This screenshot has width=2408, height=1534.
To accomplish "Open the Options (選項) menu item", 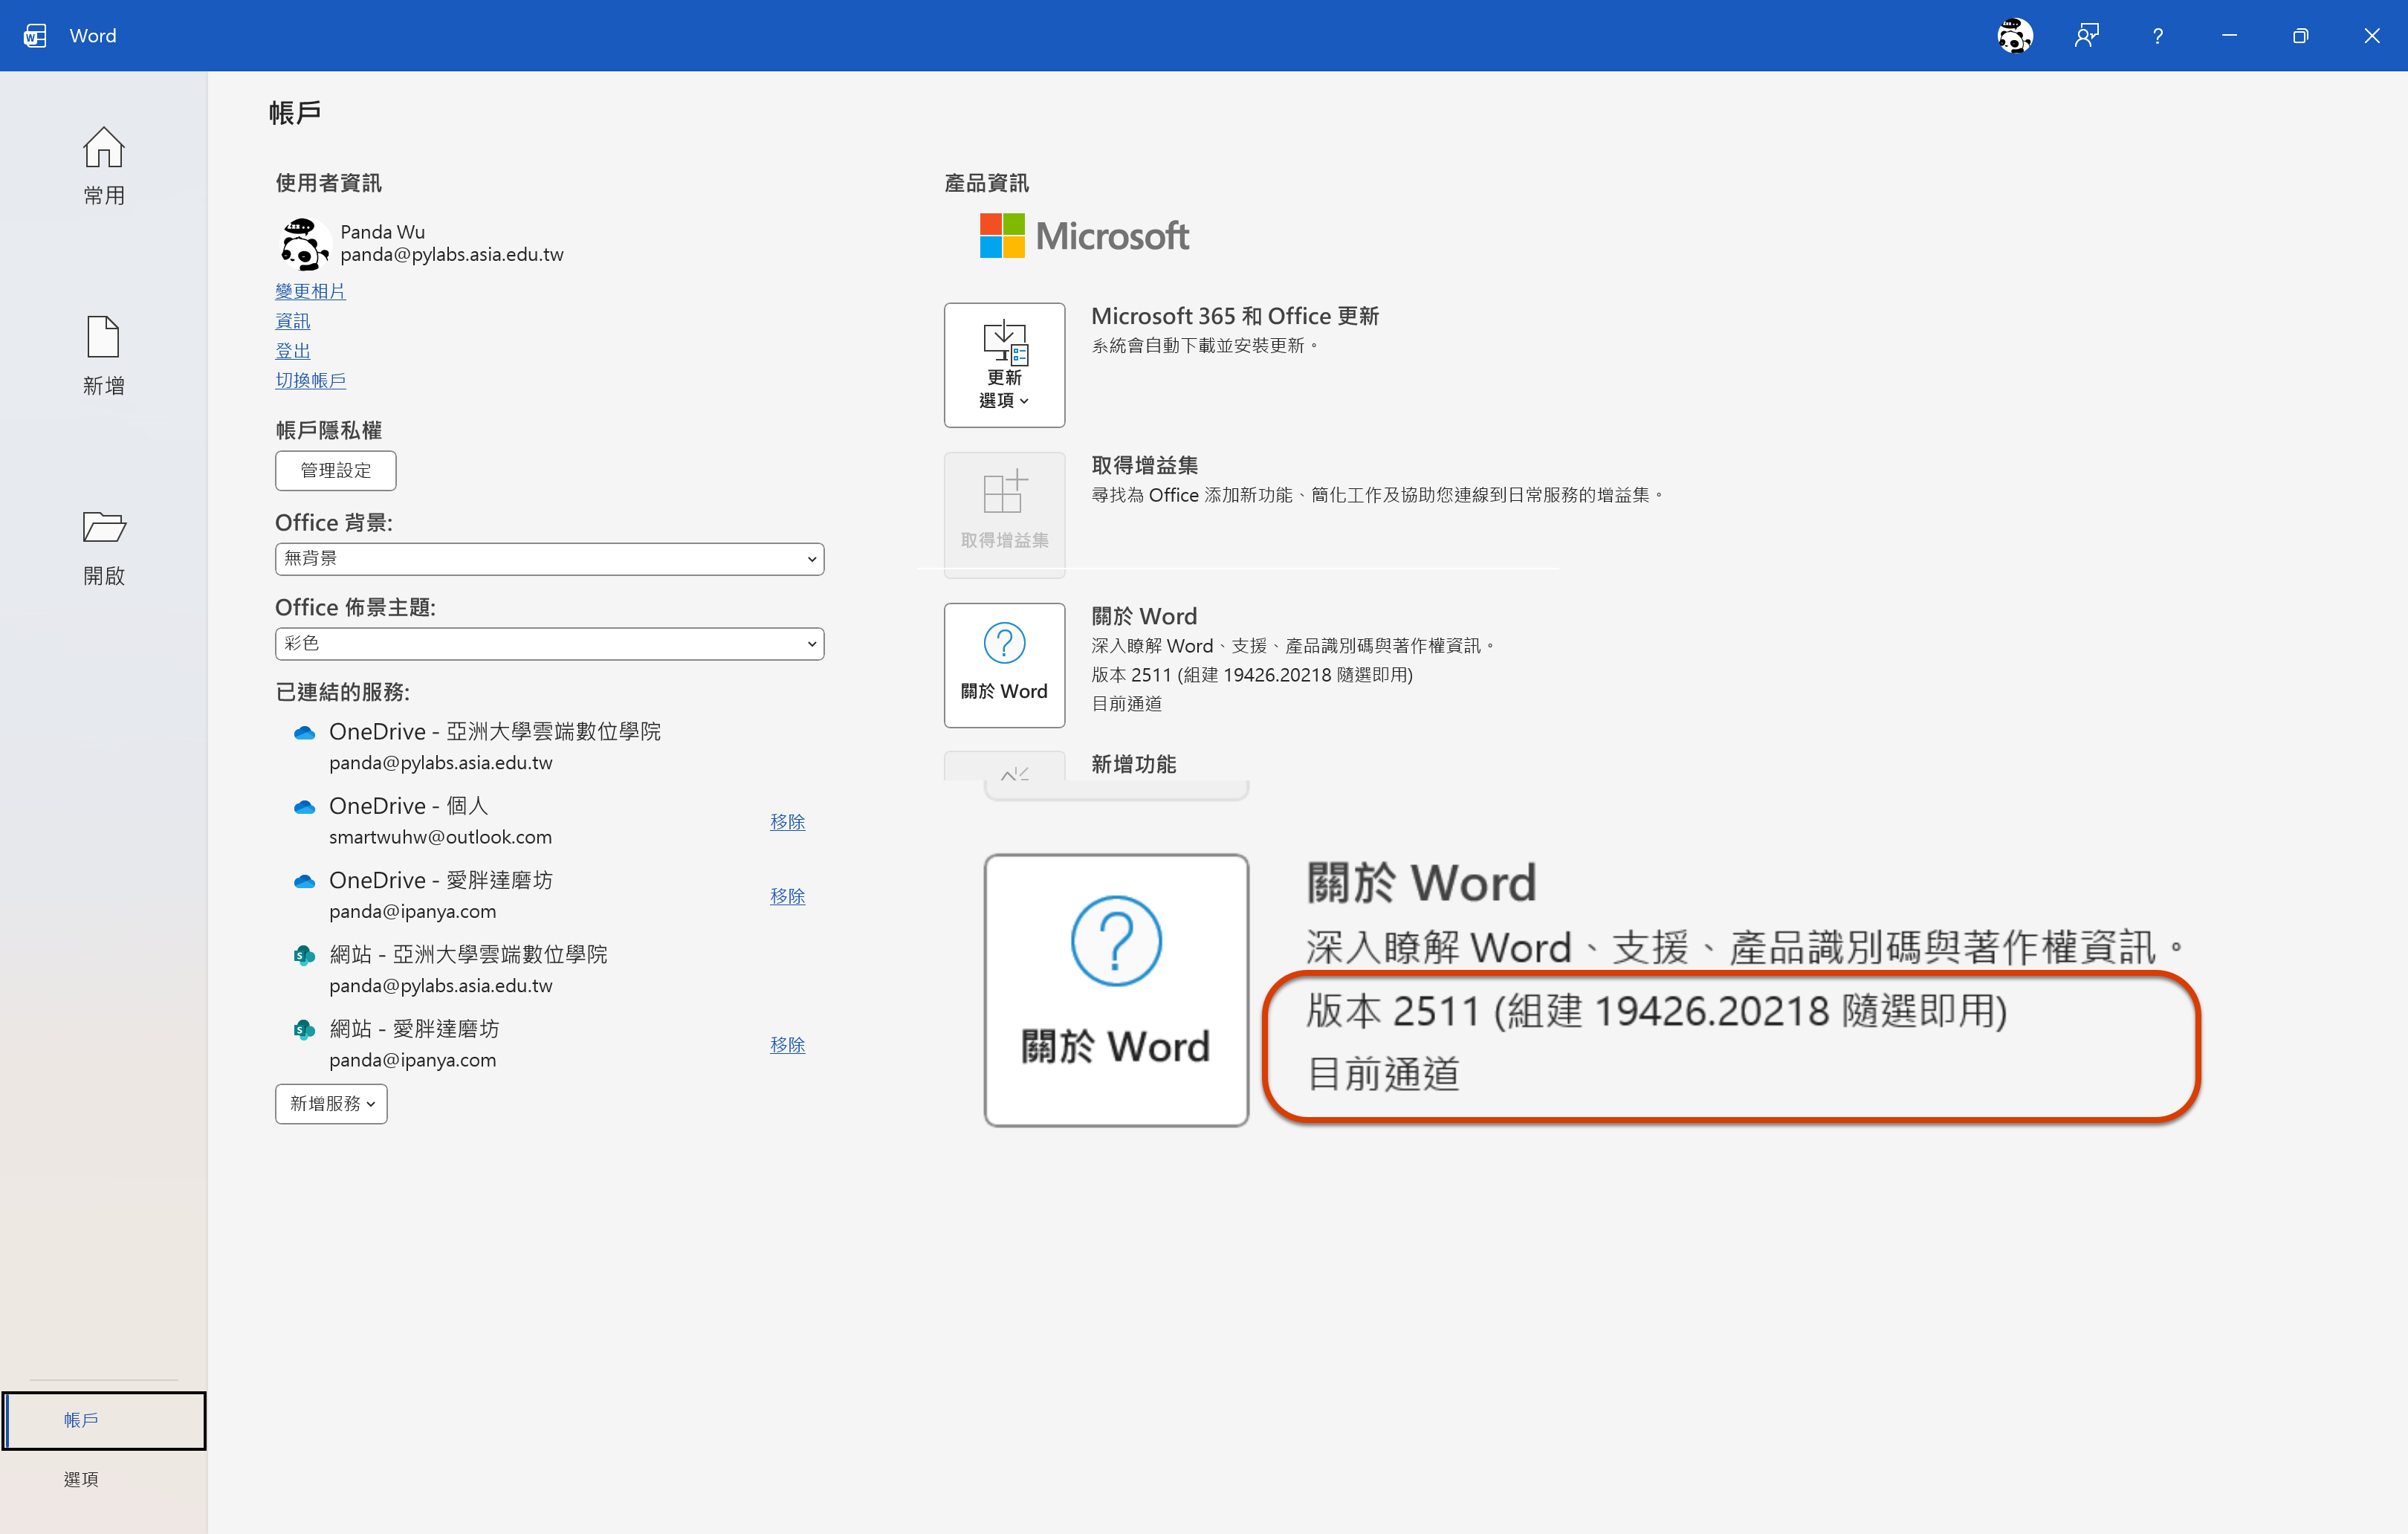I will (x=81, y=1479).
